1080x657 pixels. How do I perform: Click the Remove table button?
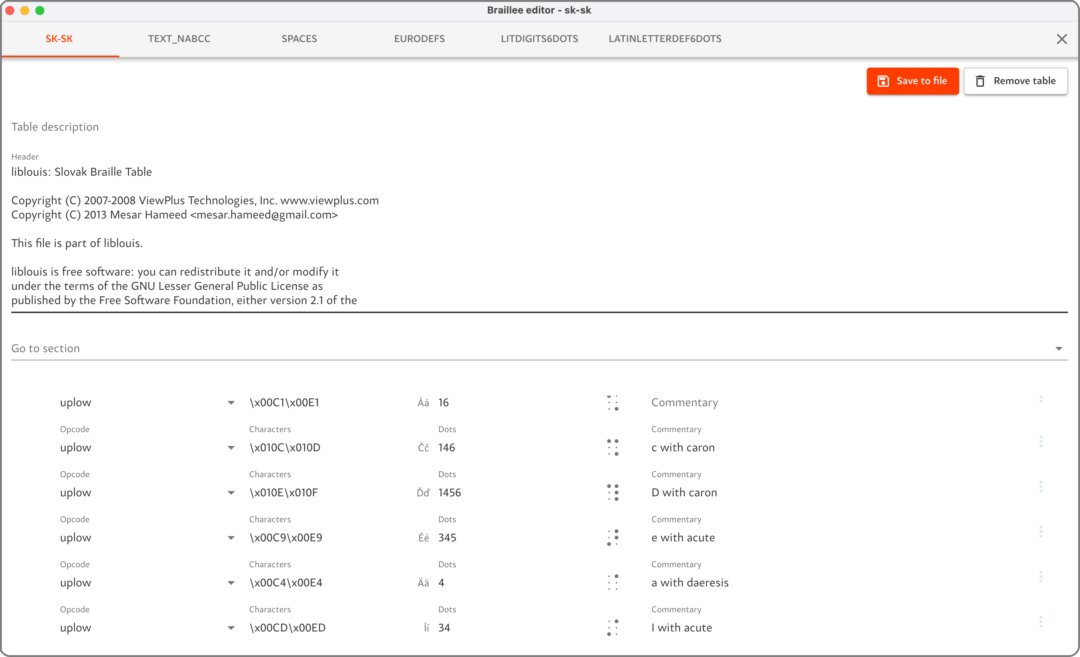[x=1015, y=81]
